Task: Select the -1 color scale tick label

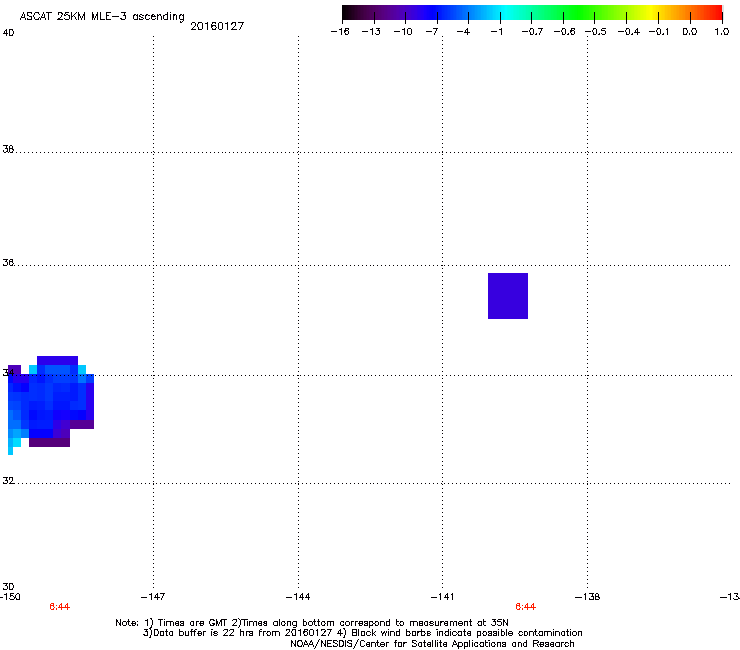Action: [x=496, y=32]
